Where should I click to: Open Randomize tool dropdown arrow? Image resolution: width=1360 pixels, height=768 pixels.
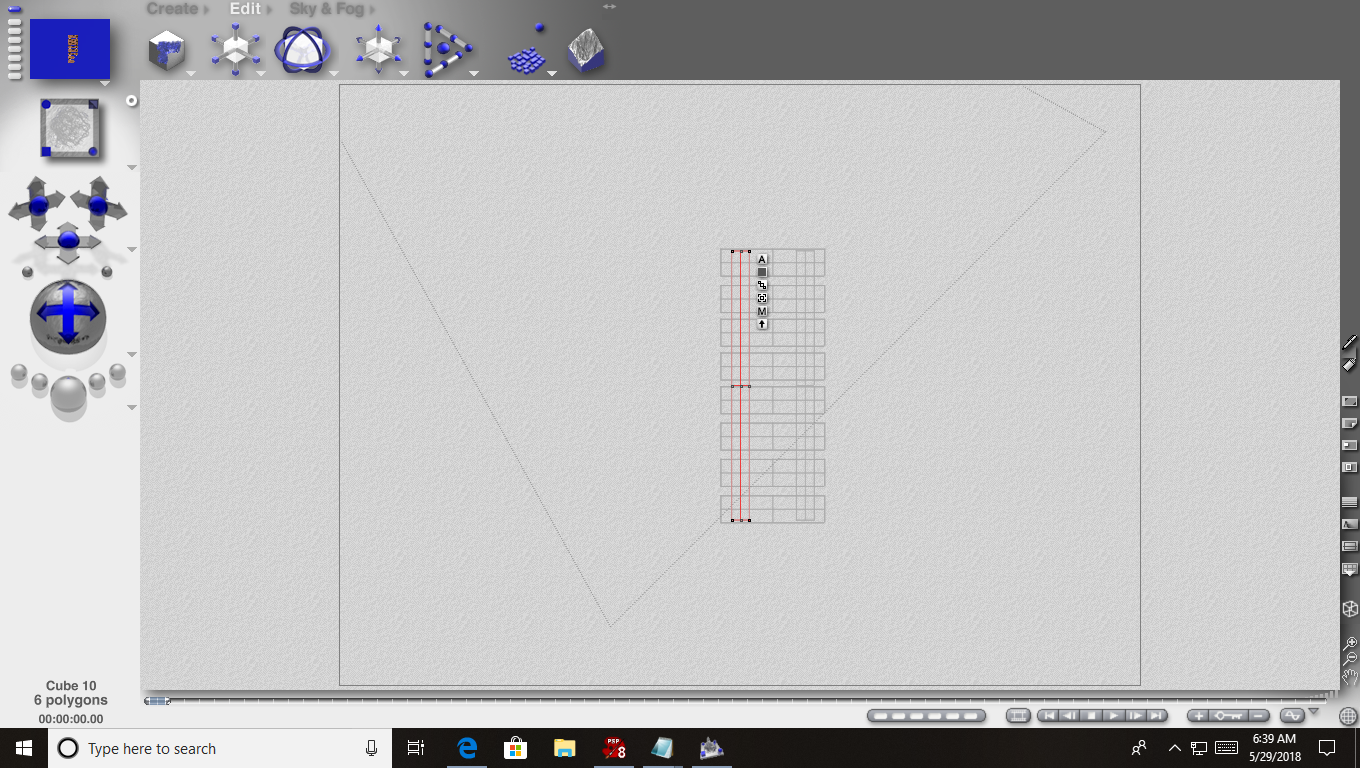point(551,73)
